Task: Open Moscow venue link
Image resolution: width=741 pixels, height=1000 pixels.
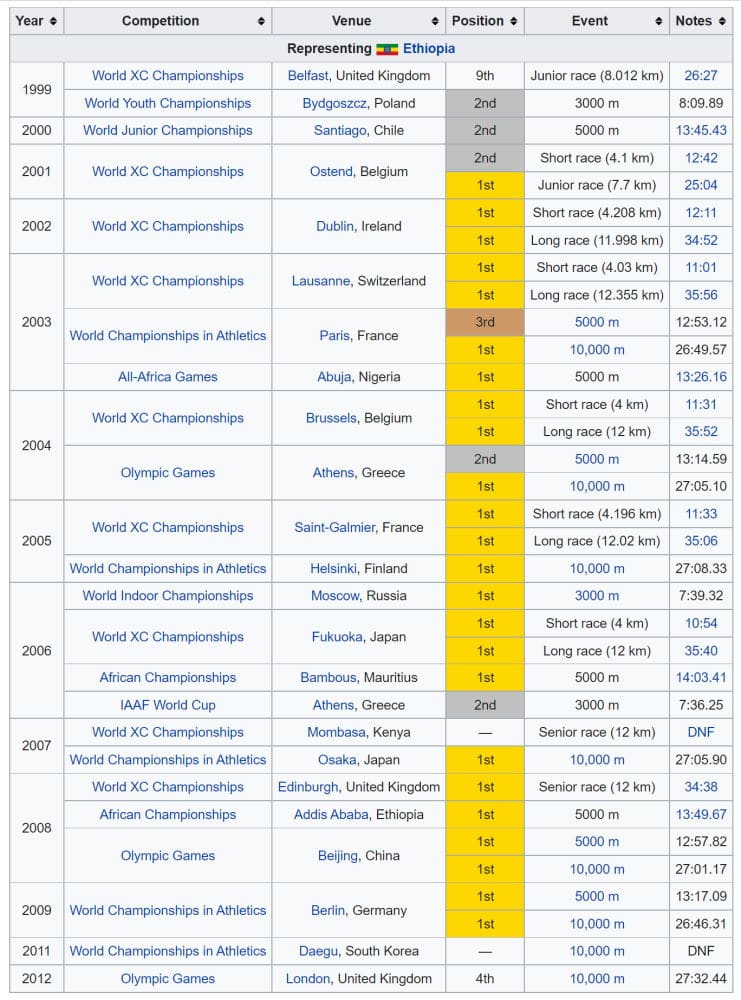Action: pos(335,596)
